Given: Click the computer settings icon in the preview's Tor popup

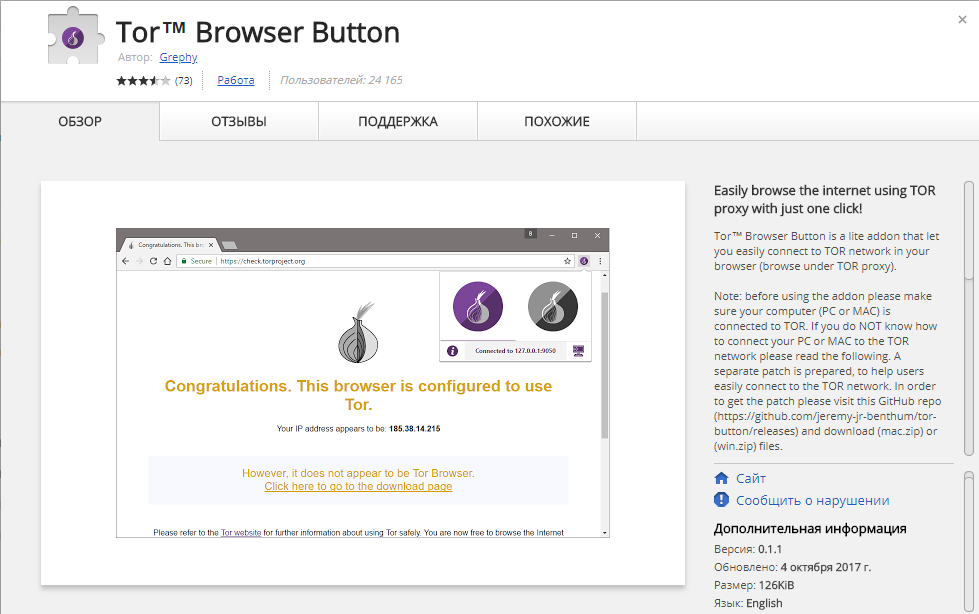Looking at the screenshot, I should click(578, 351).
